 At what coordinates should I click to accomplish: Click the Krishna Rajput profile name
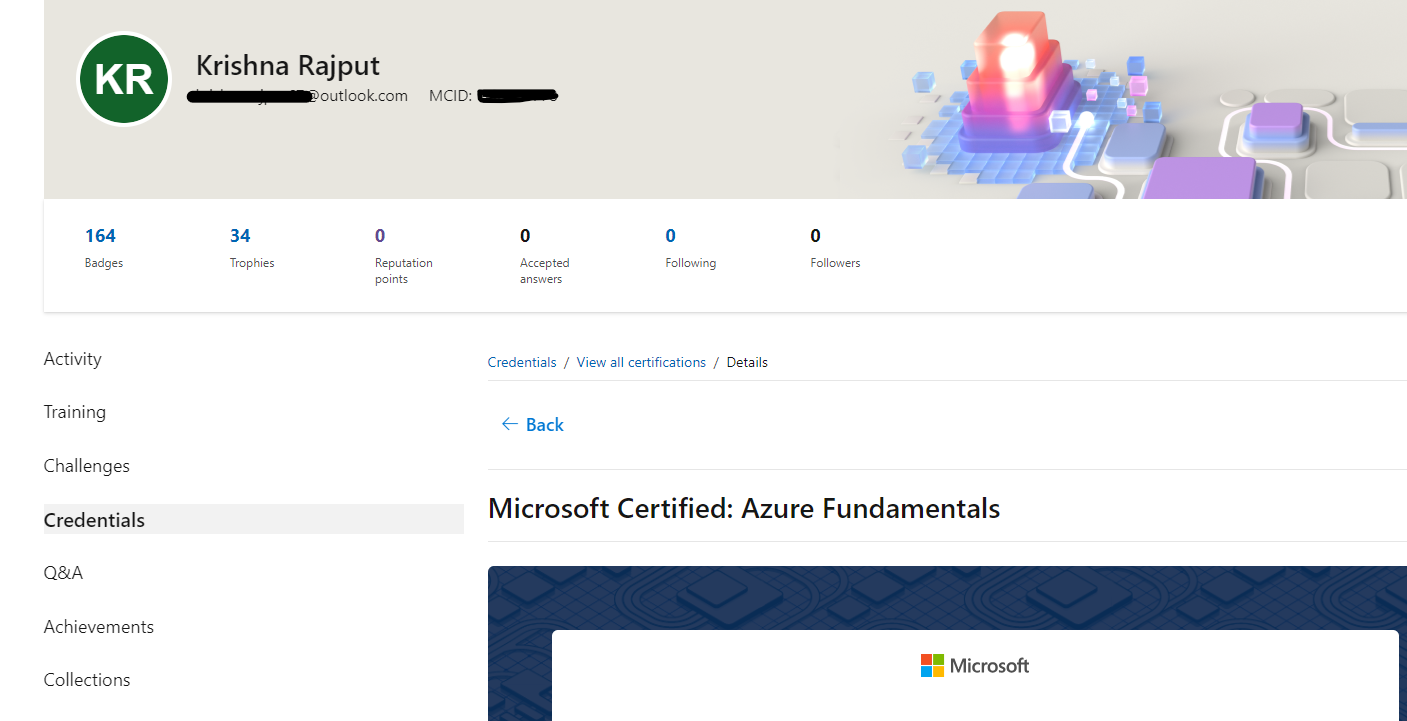(x=288, y=66)
